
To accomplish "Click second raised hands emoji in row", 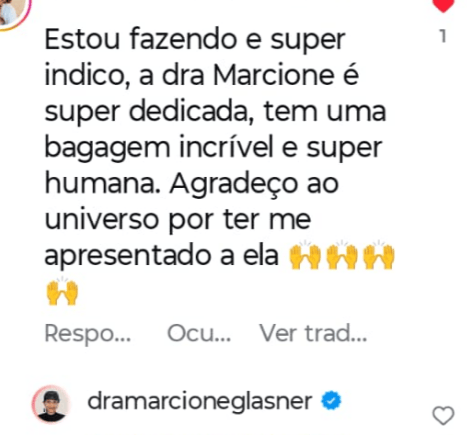I will click(342, 254).
